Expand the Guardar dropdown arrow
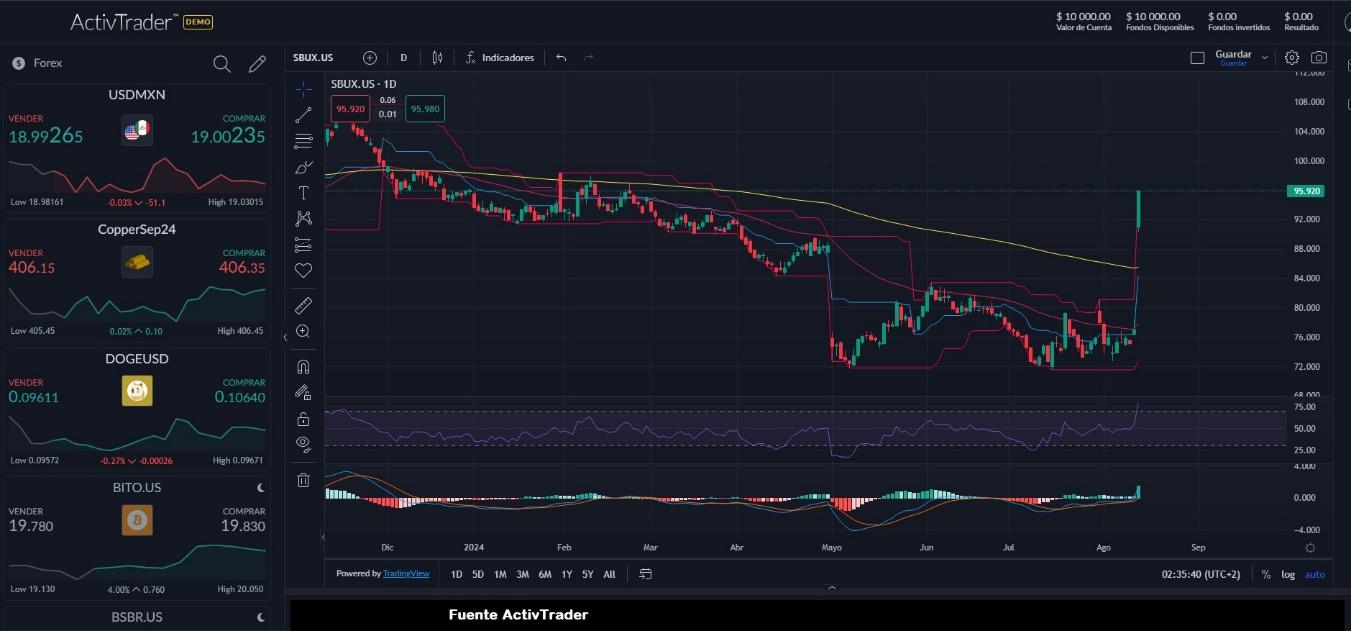Viewport: 1351px width, 631px height. (x=1265, y=58)
